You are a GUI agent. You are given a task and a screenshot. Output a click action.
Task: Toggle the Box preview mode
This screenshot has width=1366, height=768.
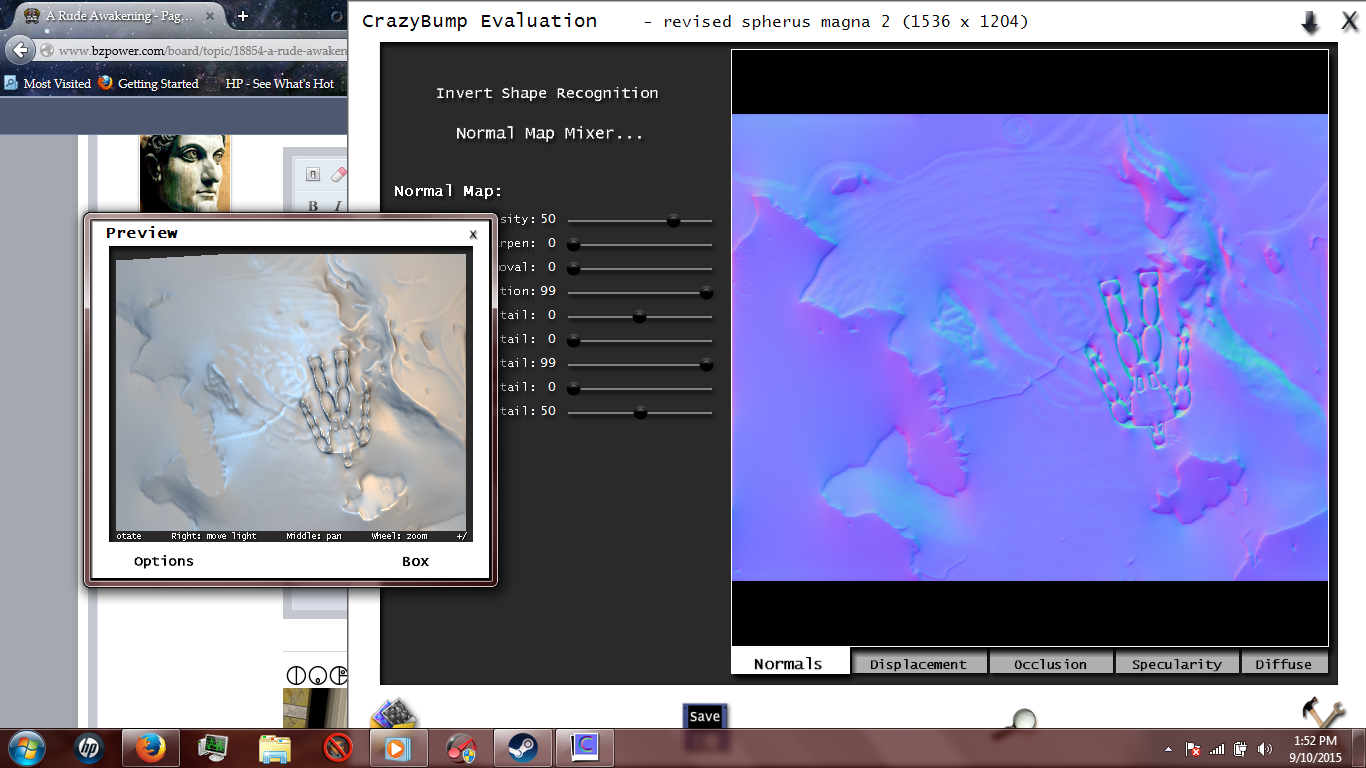tap(415, 561)
